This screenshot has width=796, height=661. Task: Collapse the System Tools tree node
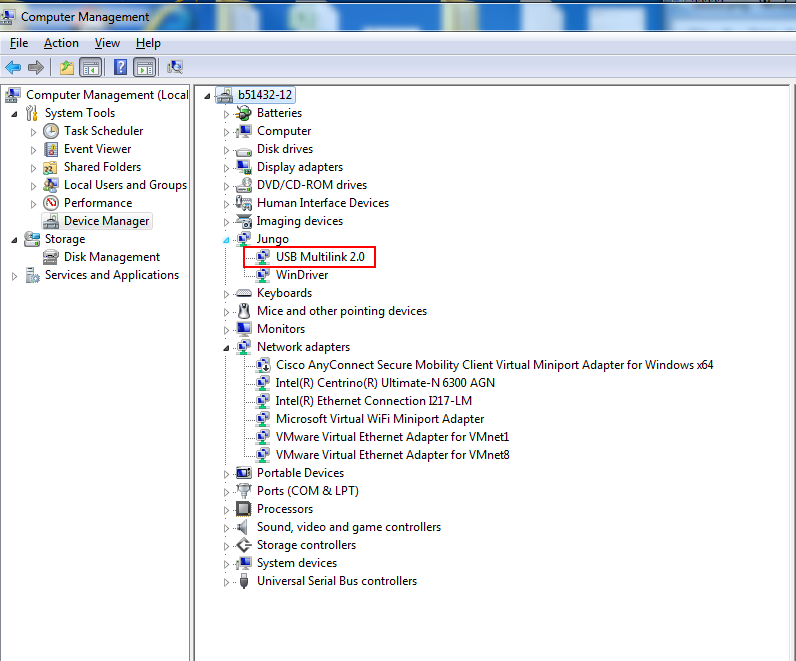point(14,114)
